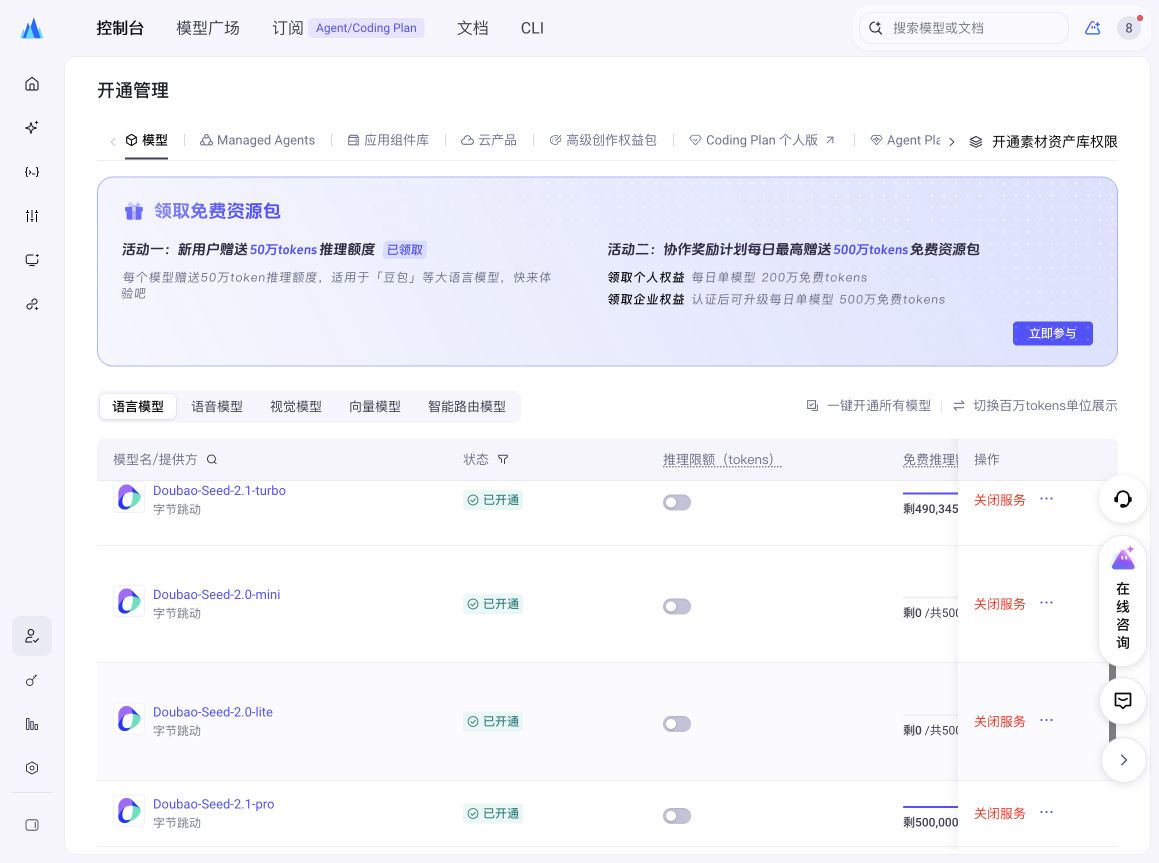
Task: Open the 高级创作权益包 tab
Action: pos(602,140)
